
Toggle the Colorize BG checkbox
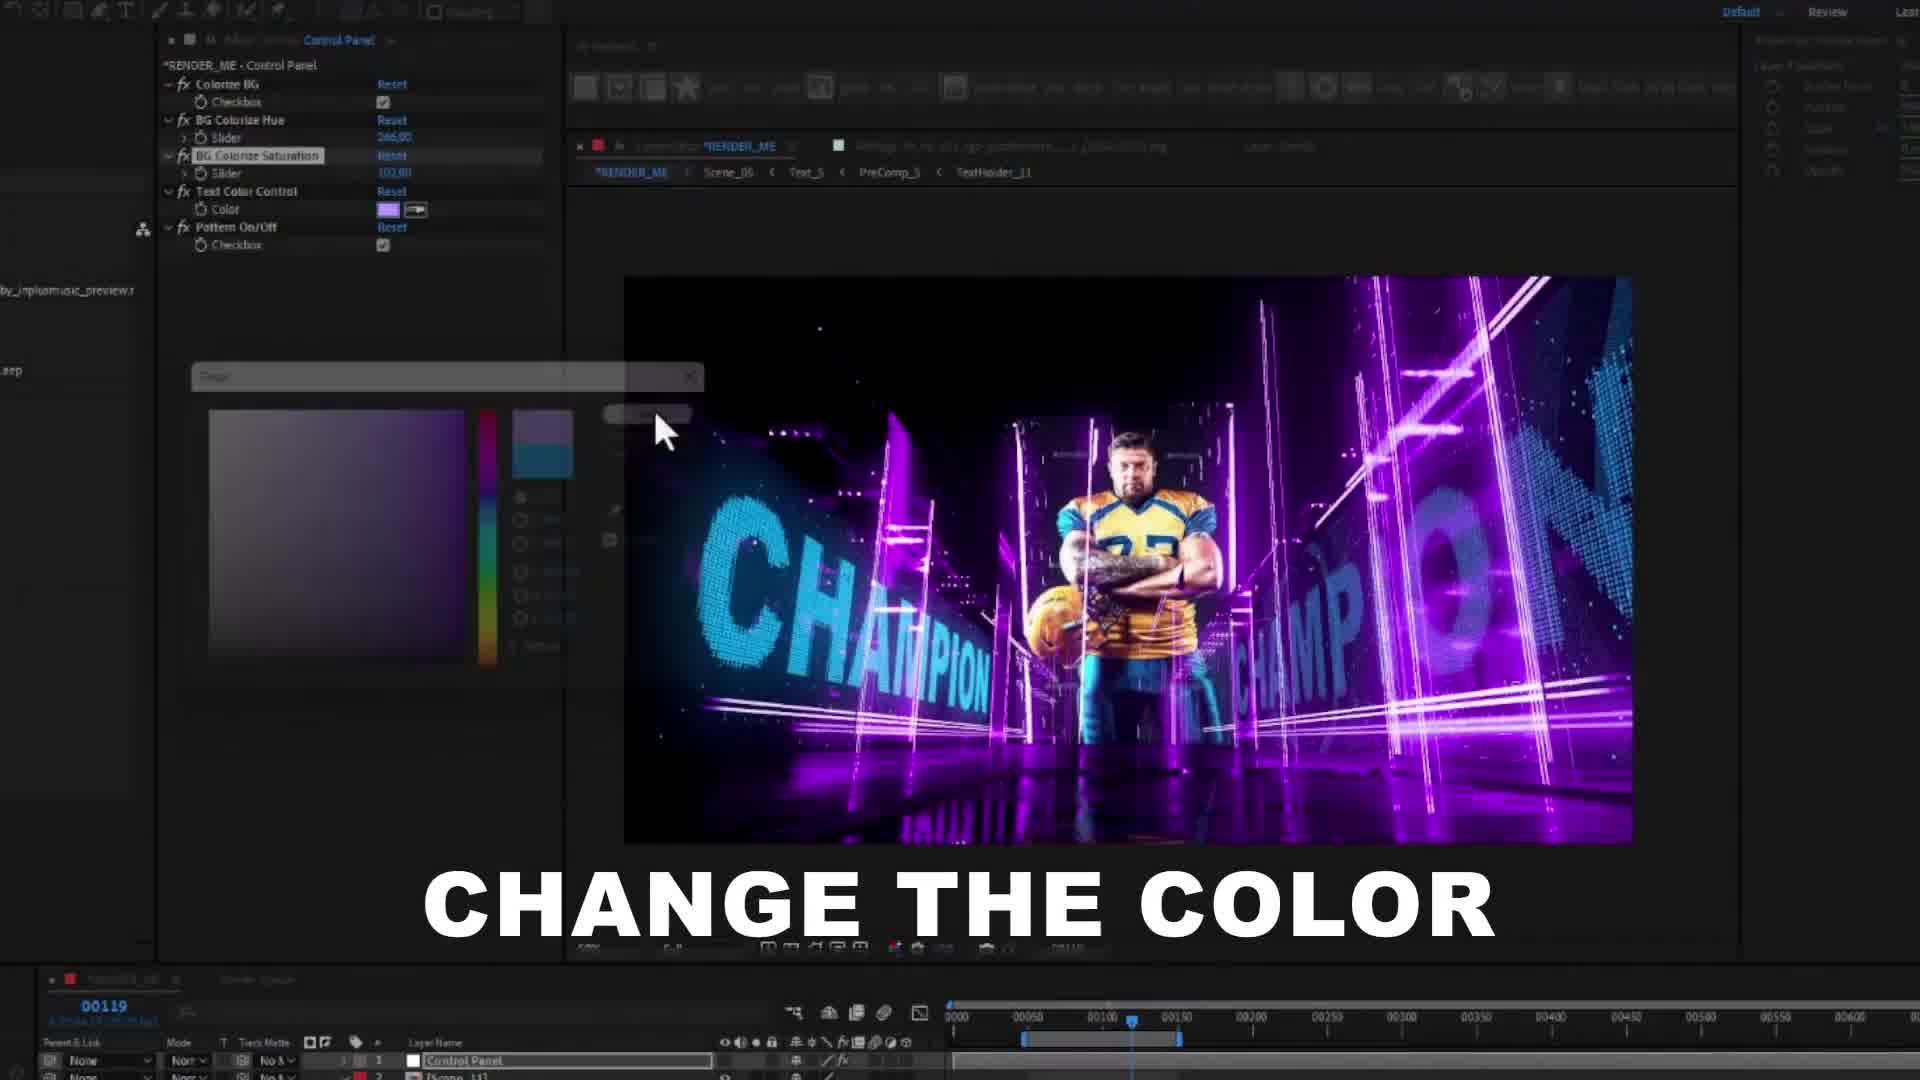coord(383,102)
